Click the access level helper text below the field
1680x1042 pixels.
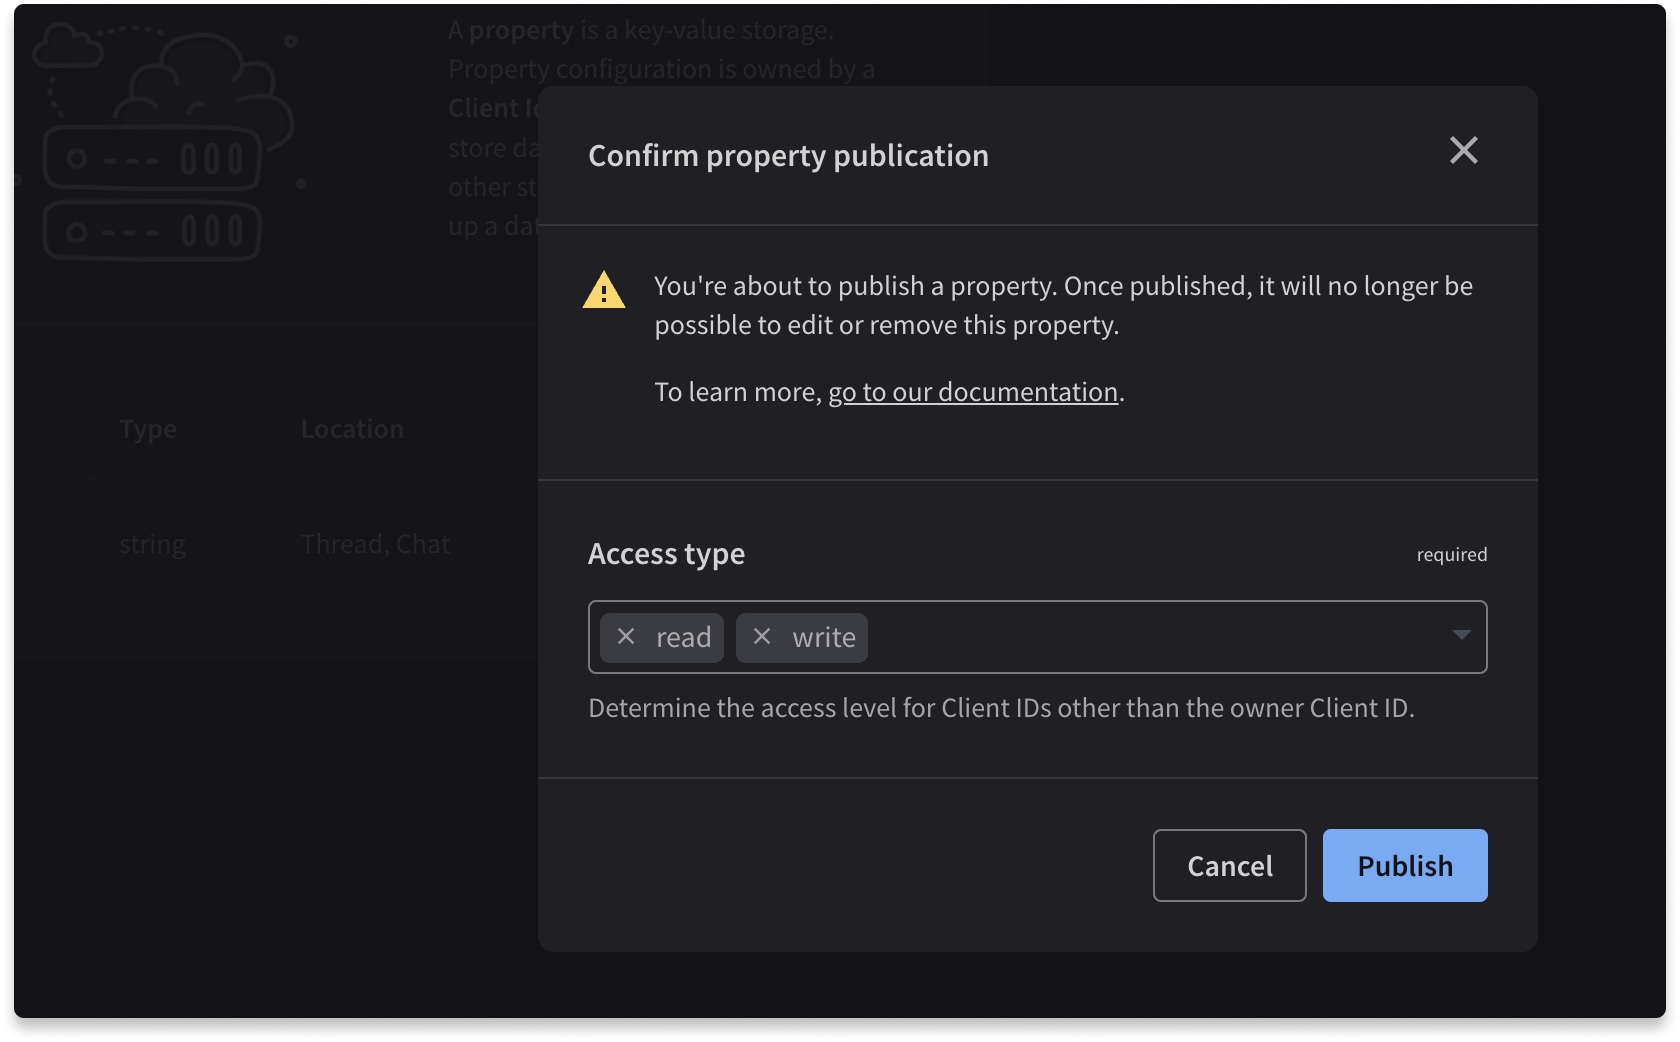pos(1001,708)
